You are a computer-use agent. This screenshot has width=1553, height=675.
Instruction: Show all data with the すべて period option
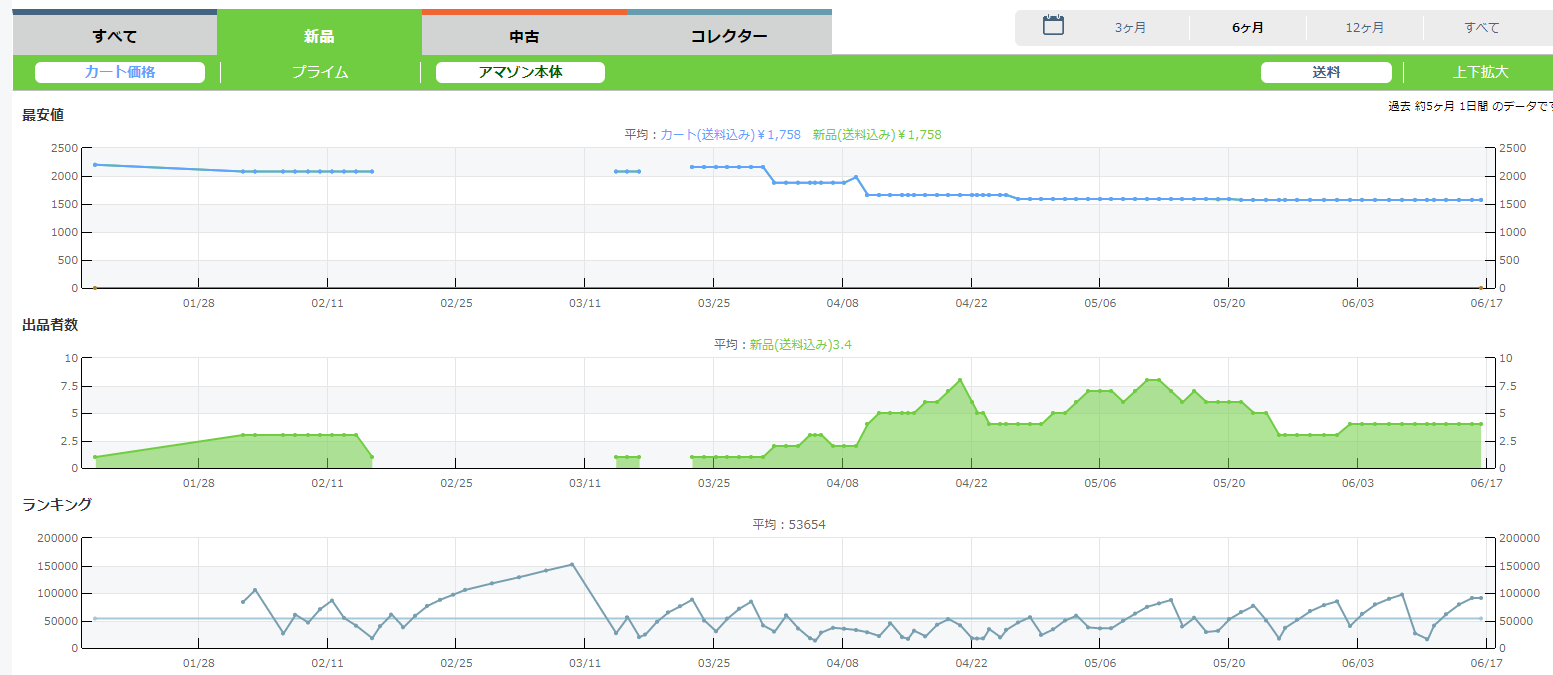pyautogui.click(x=1481, y=28)
